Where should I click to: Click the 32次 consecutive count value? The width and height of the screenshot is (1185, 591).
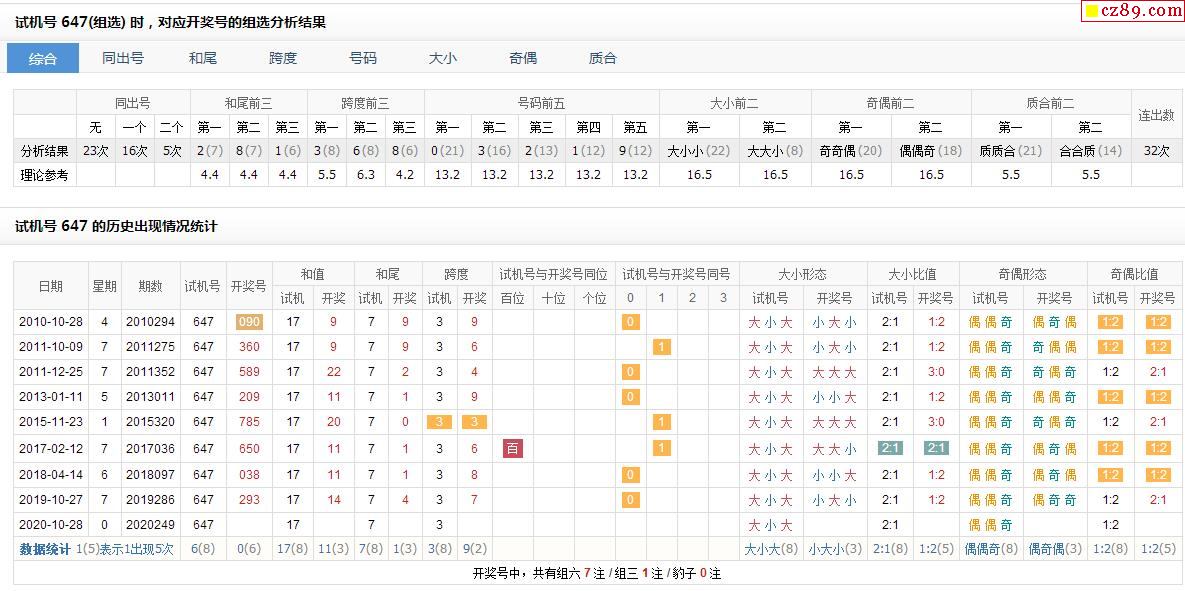pos(1156,151)
